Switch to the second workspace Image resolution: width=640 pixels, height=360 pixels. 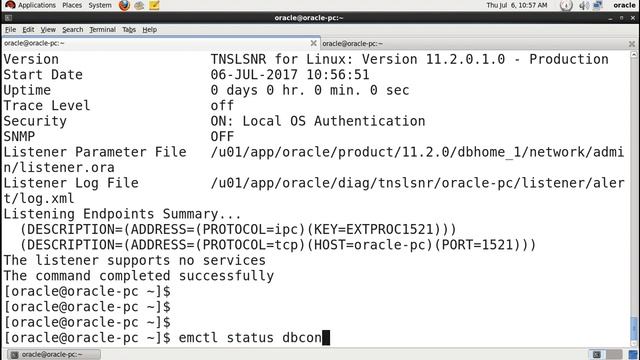click(x=614, y=354)
